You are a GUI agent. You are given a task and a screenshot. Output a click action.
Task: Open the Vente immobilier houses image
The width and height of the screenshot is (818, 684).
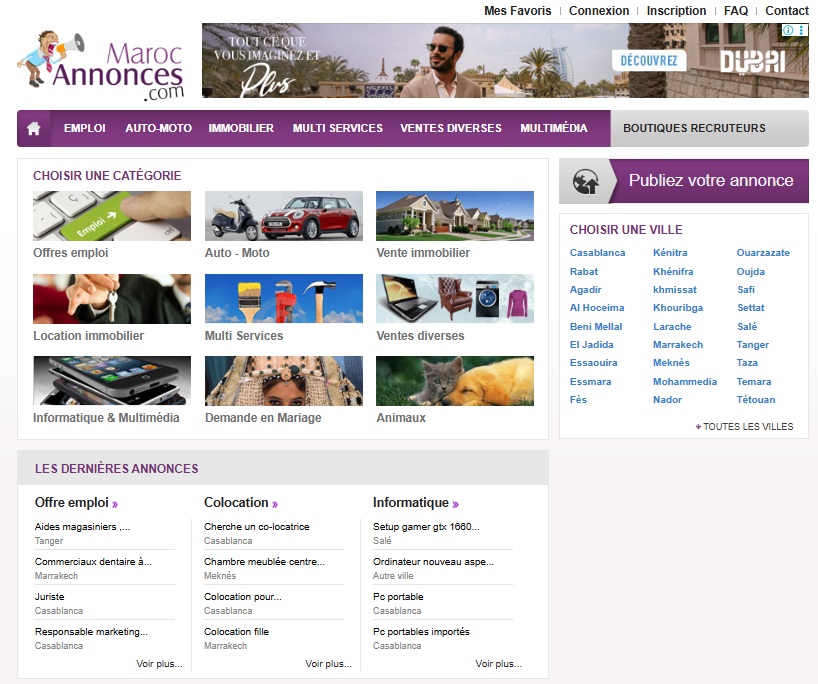(455, 216)
